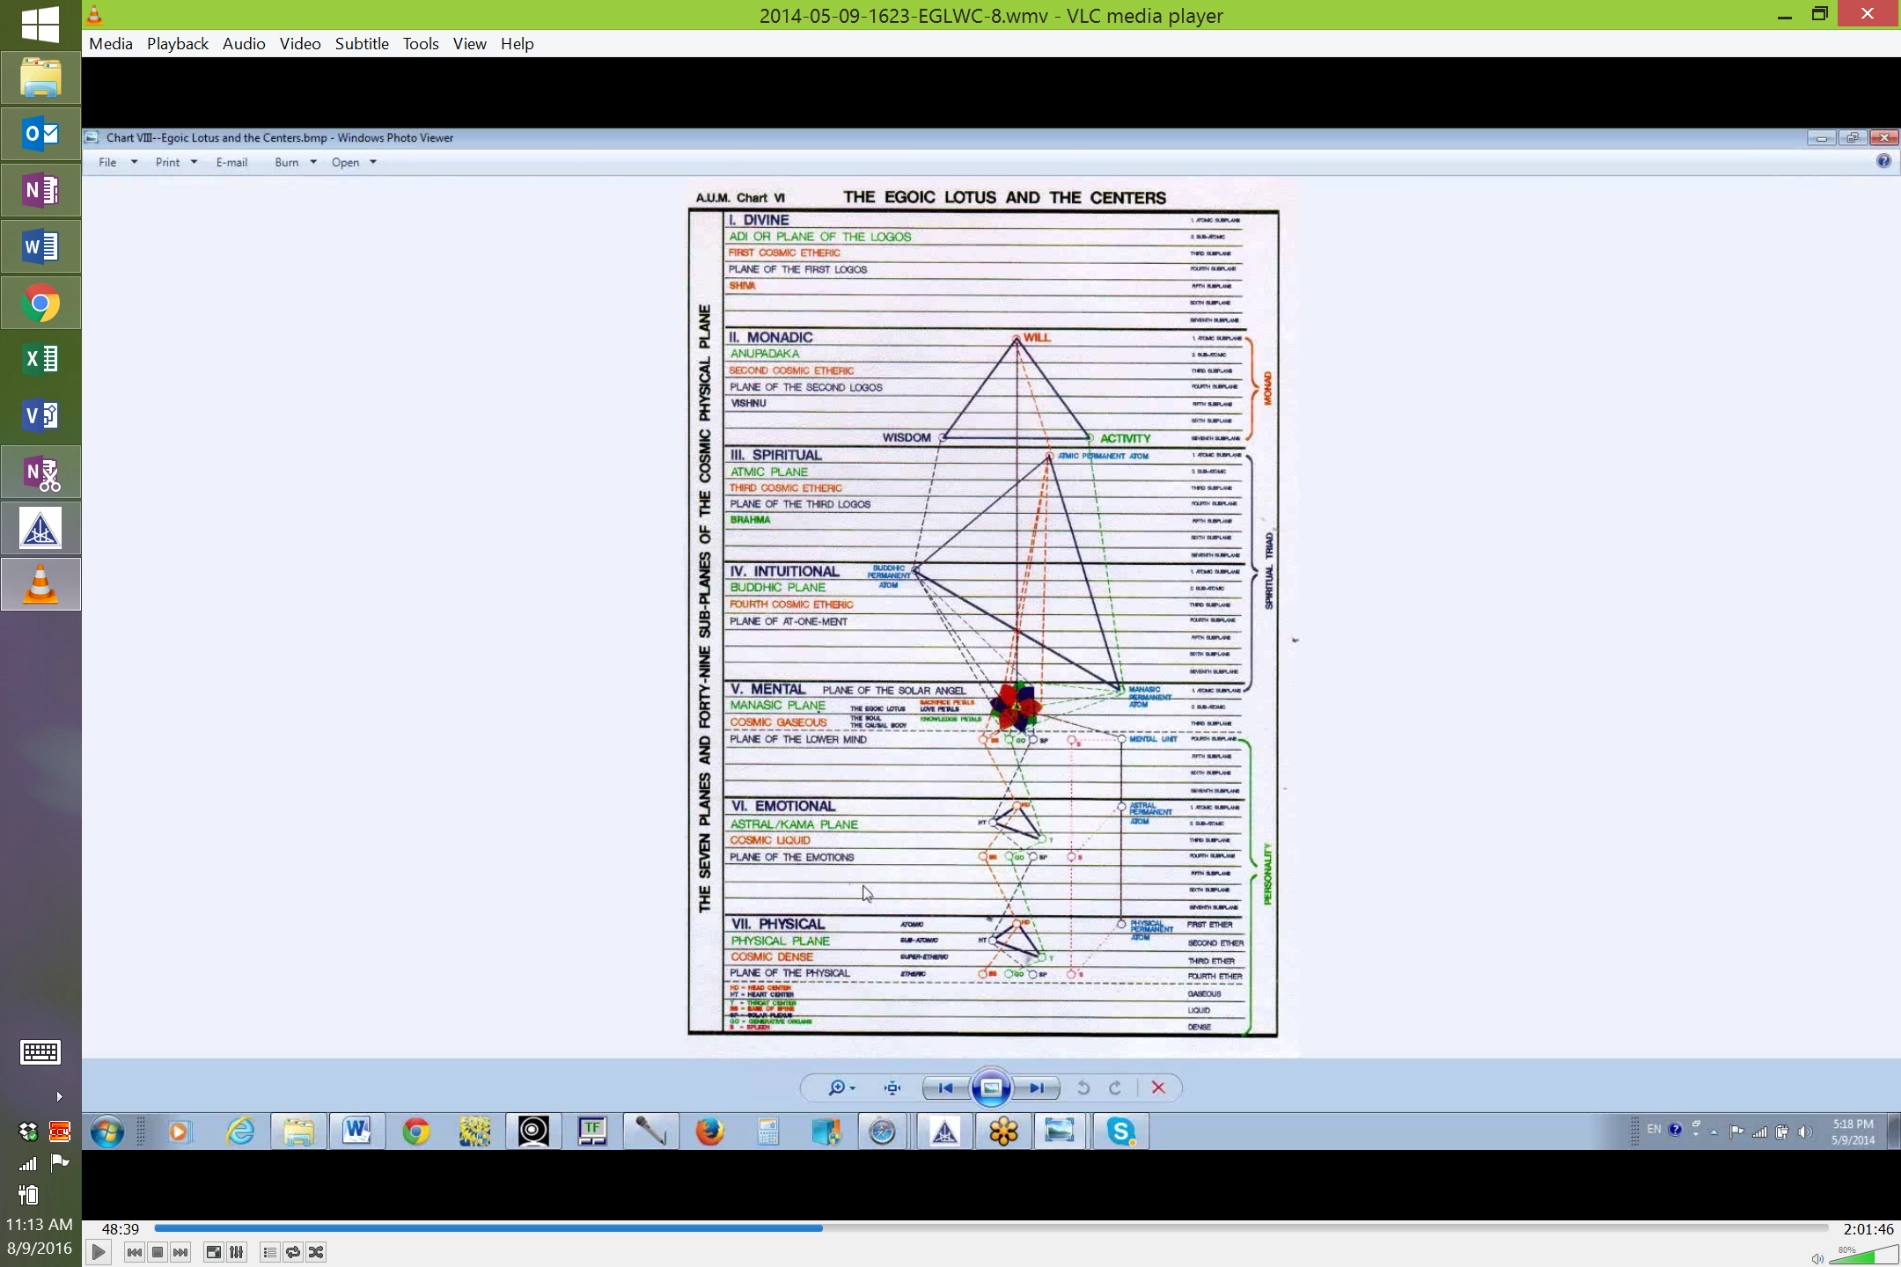Click VLC cone icon in left taskbar
Viewport: 1901px width, 1267px height.
click(x=40, y=585)
